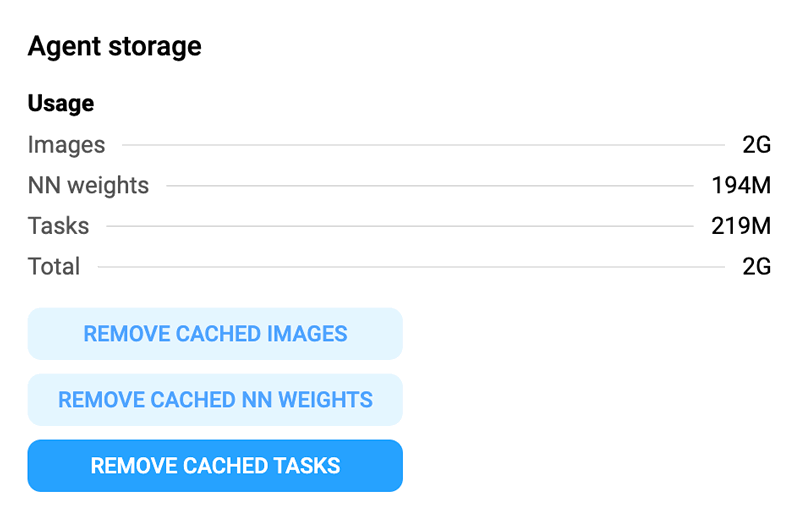
Task: Select the Usage subheading
Action: coord(61,104)
